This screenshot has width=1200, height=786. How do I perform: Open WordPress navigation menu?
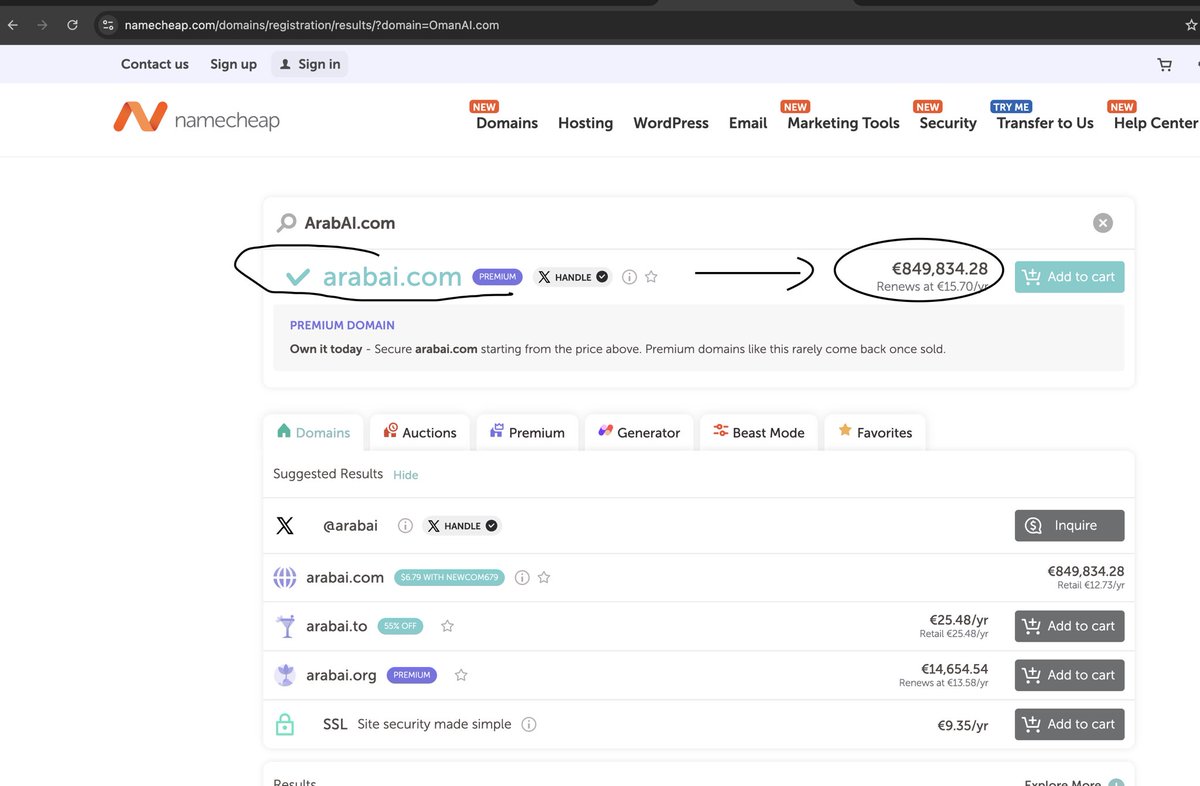tap(671, 123)
